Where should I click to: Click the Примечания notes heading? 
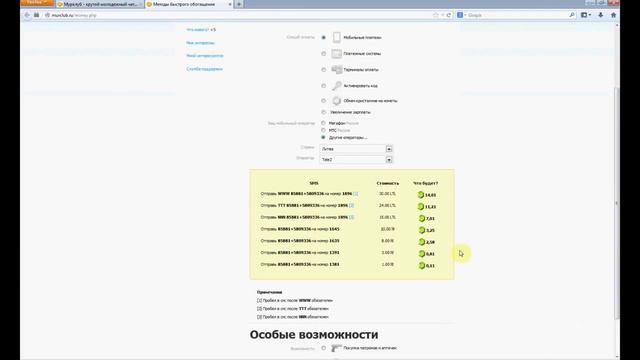pyautogui.click(x=269, y=292)
